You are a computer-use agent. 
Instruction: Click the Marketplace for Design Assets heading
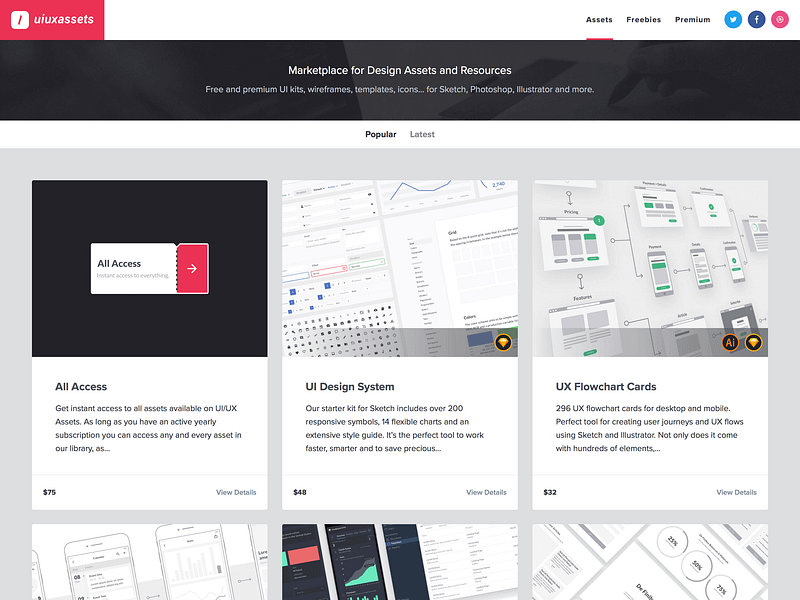(400, 70)
